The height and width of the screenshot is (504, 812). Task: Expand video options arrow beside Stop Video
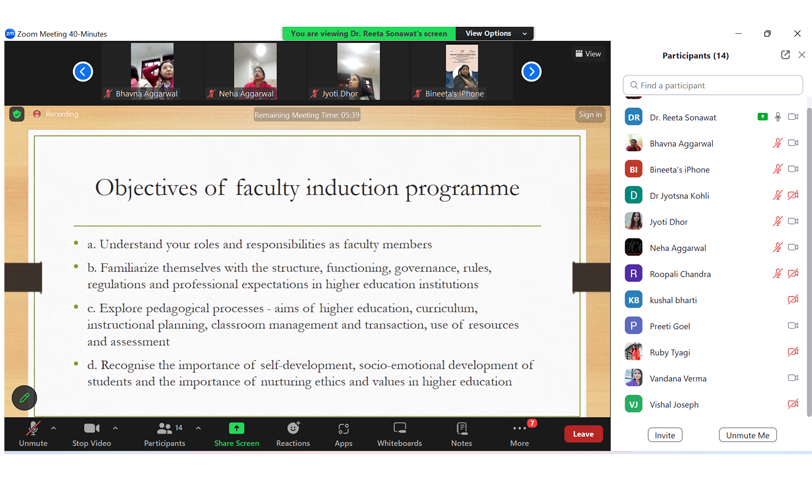click(115, 428)
